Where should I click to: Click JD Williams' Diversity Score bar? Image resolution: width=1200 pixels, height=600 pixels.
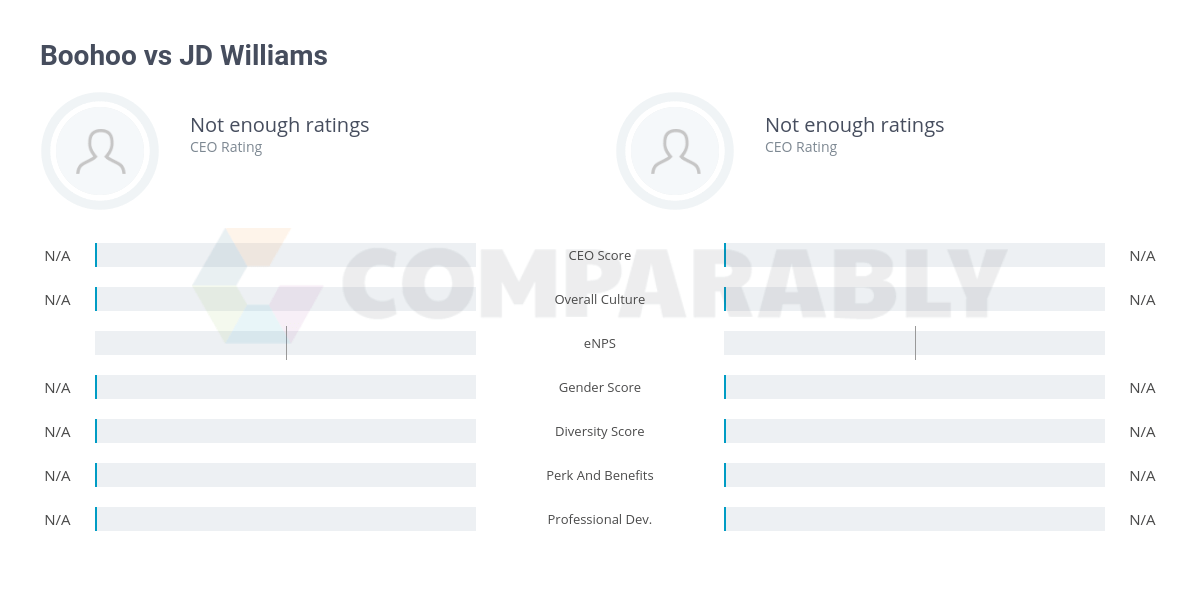click(914, 431)
